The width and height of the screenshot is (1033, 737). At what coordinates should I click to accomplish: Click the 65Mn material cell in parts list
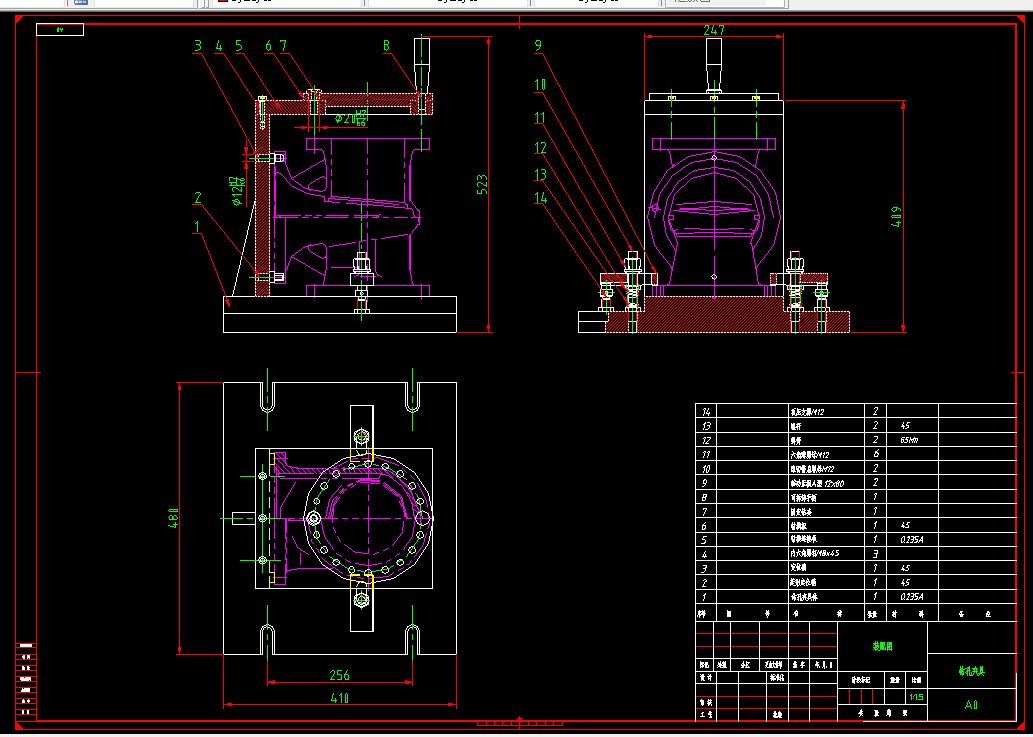tap(909, 440)
